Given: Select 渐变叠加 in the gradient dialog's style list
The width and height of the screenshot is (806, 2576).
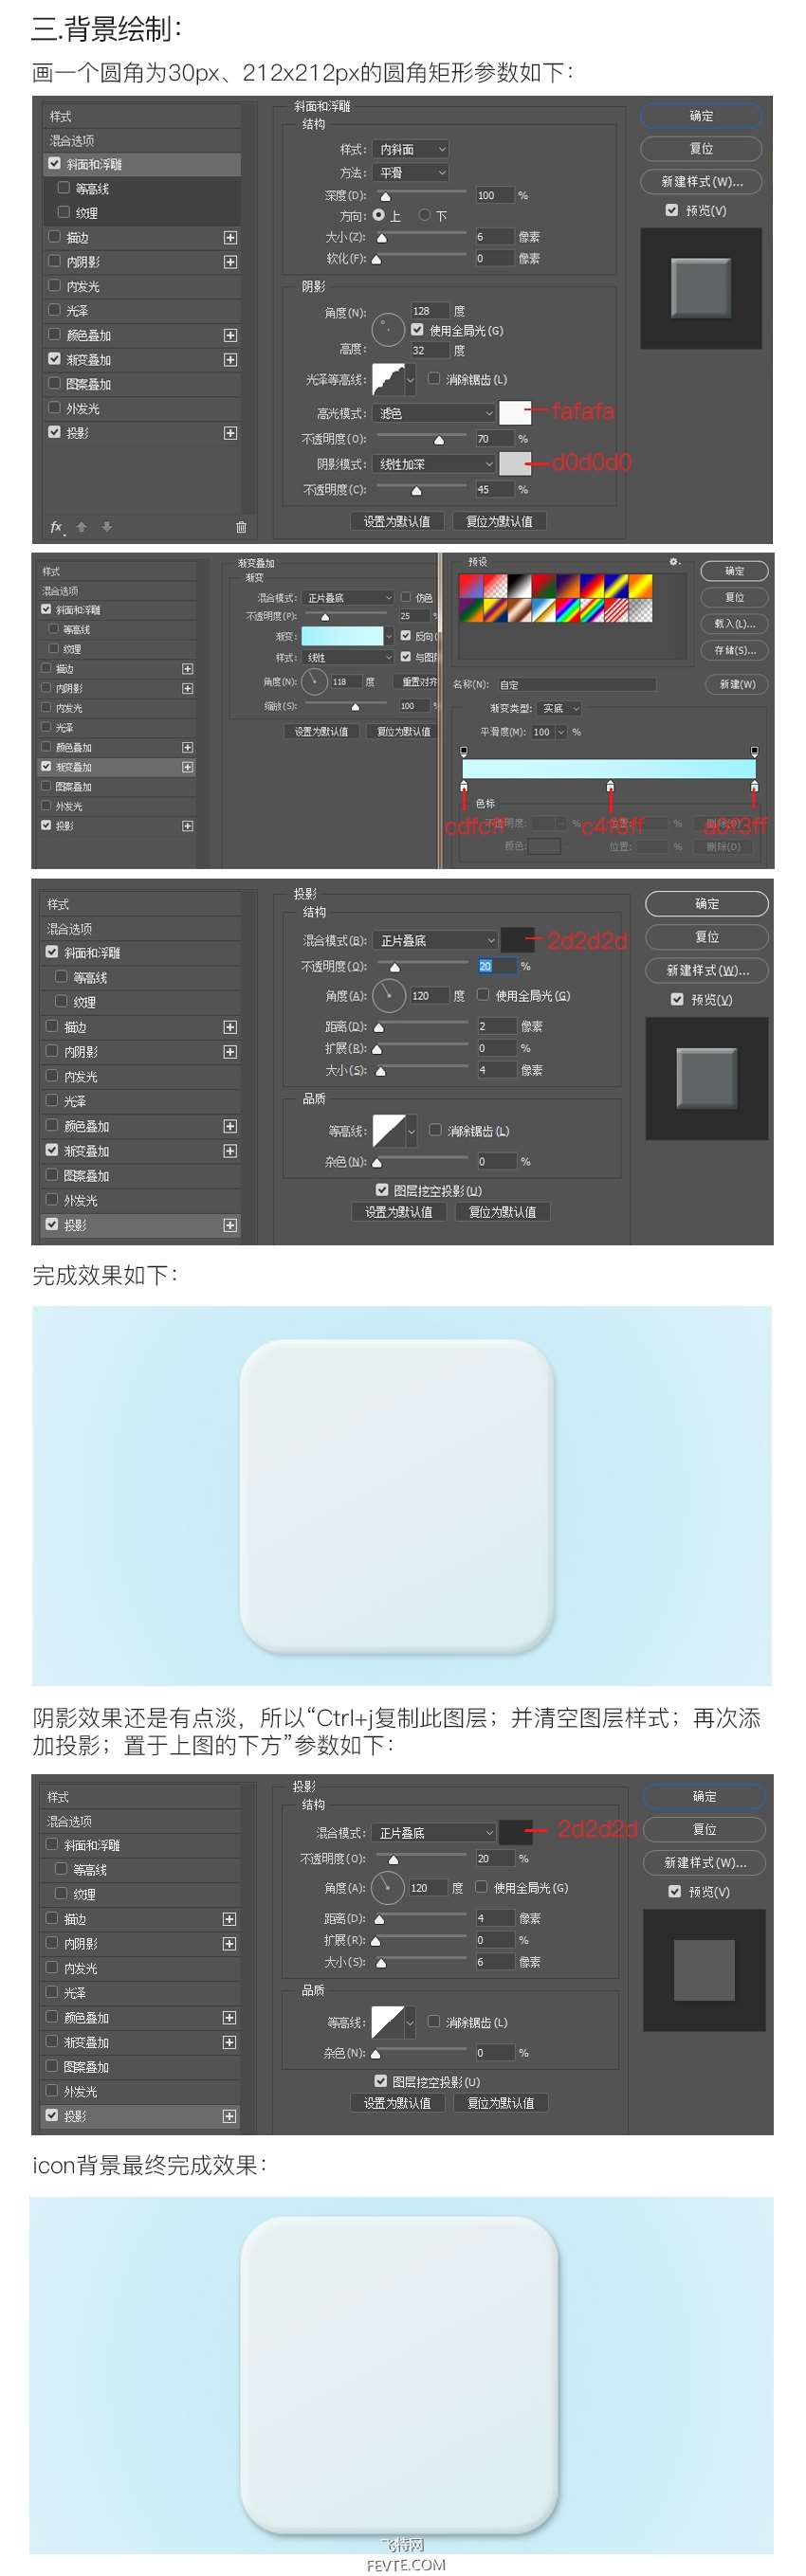Looking at the screenshot, I should click(x=118, y=767).
